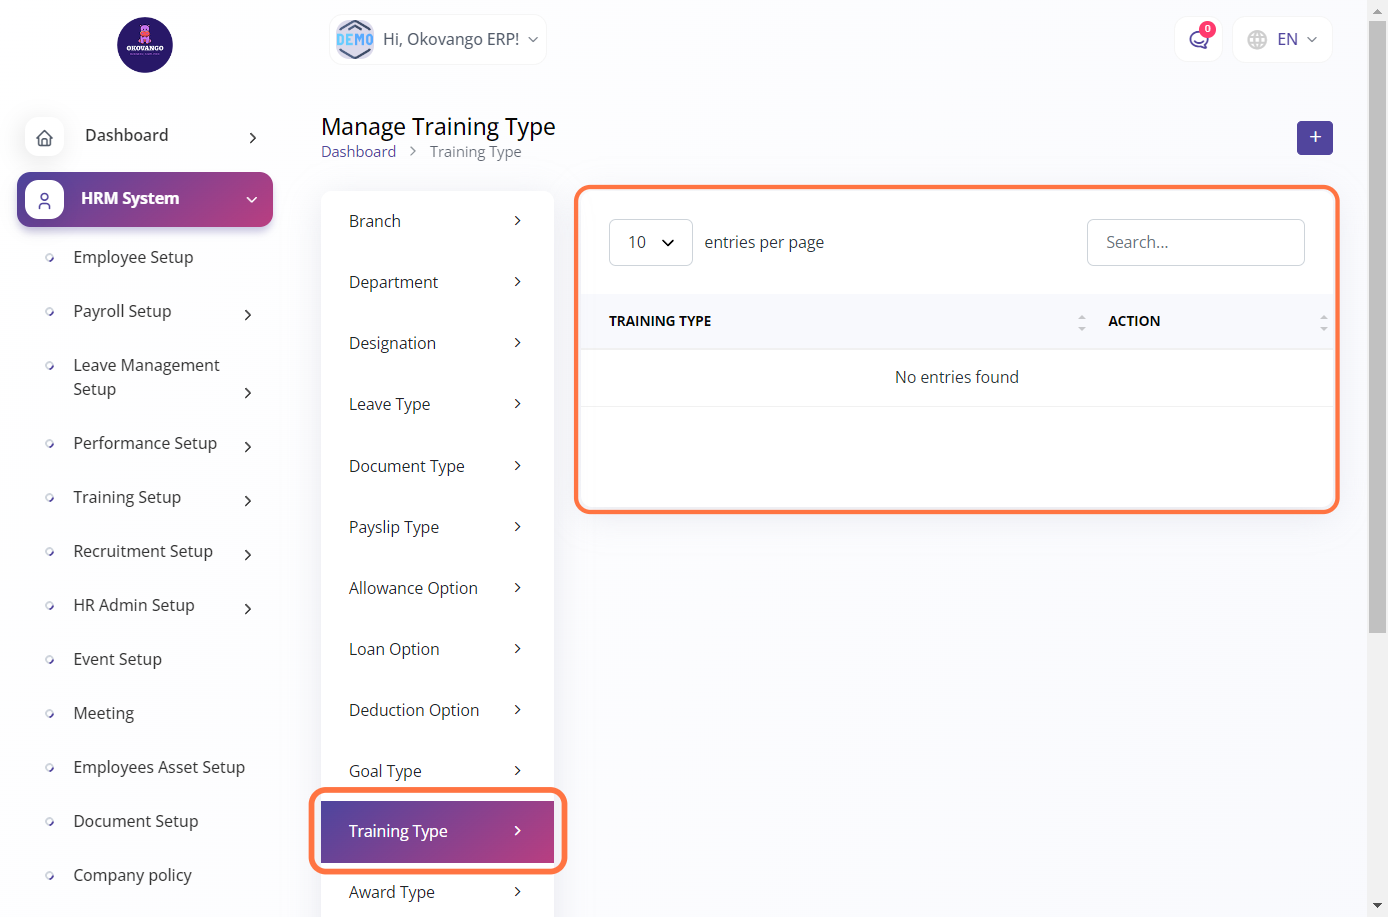Expand the Payroll Setup submenu
Viewport: 1388px width, 917px height.
[x=248, y=315]
